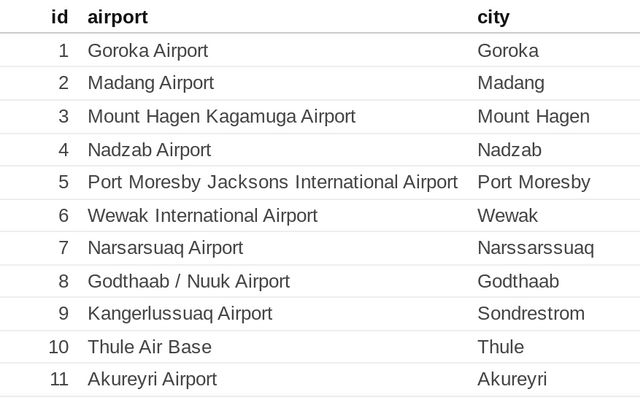The height and width of the screenshot is (400, 640).
Task: Click Port Moresby Jacksons International Airport
Action: [x=273, y=182]
